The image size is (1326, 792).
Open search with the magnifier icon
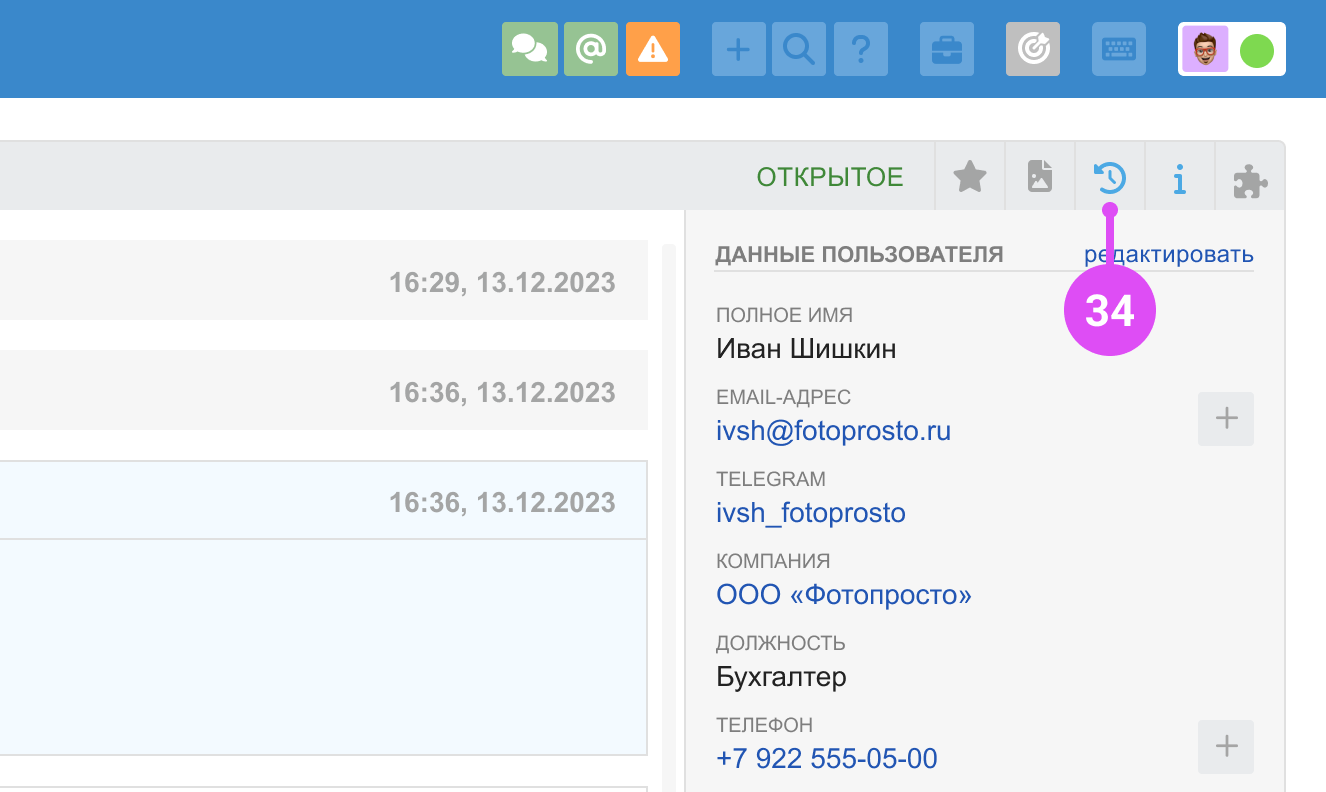[799, 49]
